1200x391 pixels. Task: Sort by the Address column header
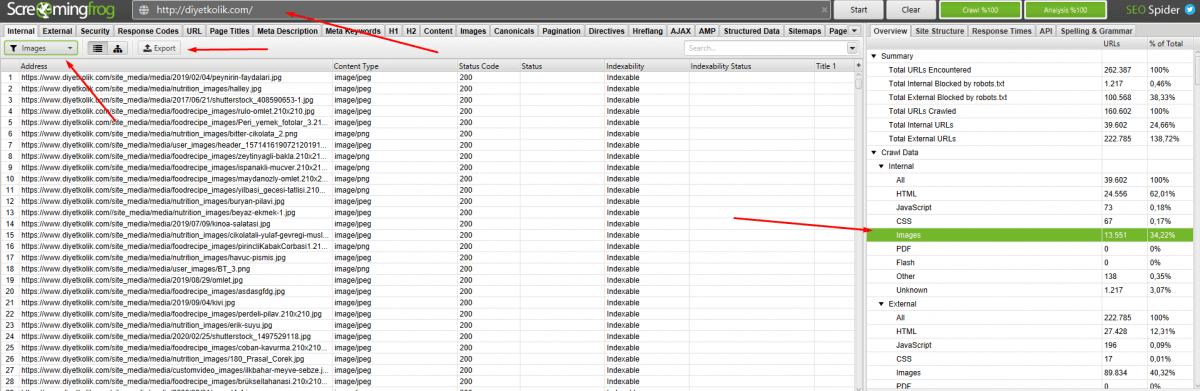(175, 66)
